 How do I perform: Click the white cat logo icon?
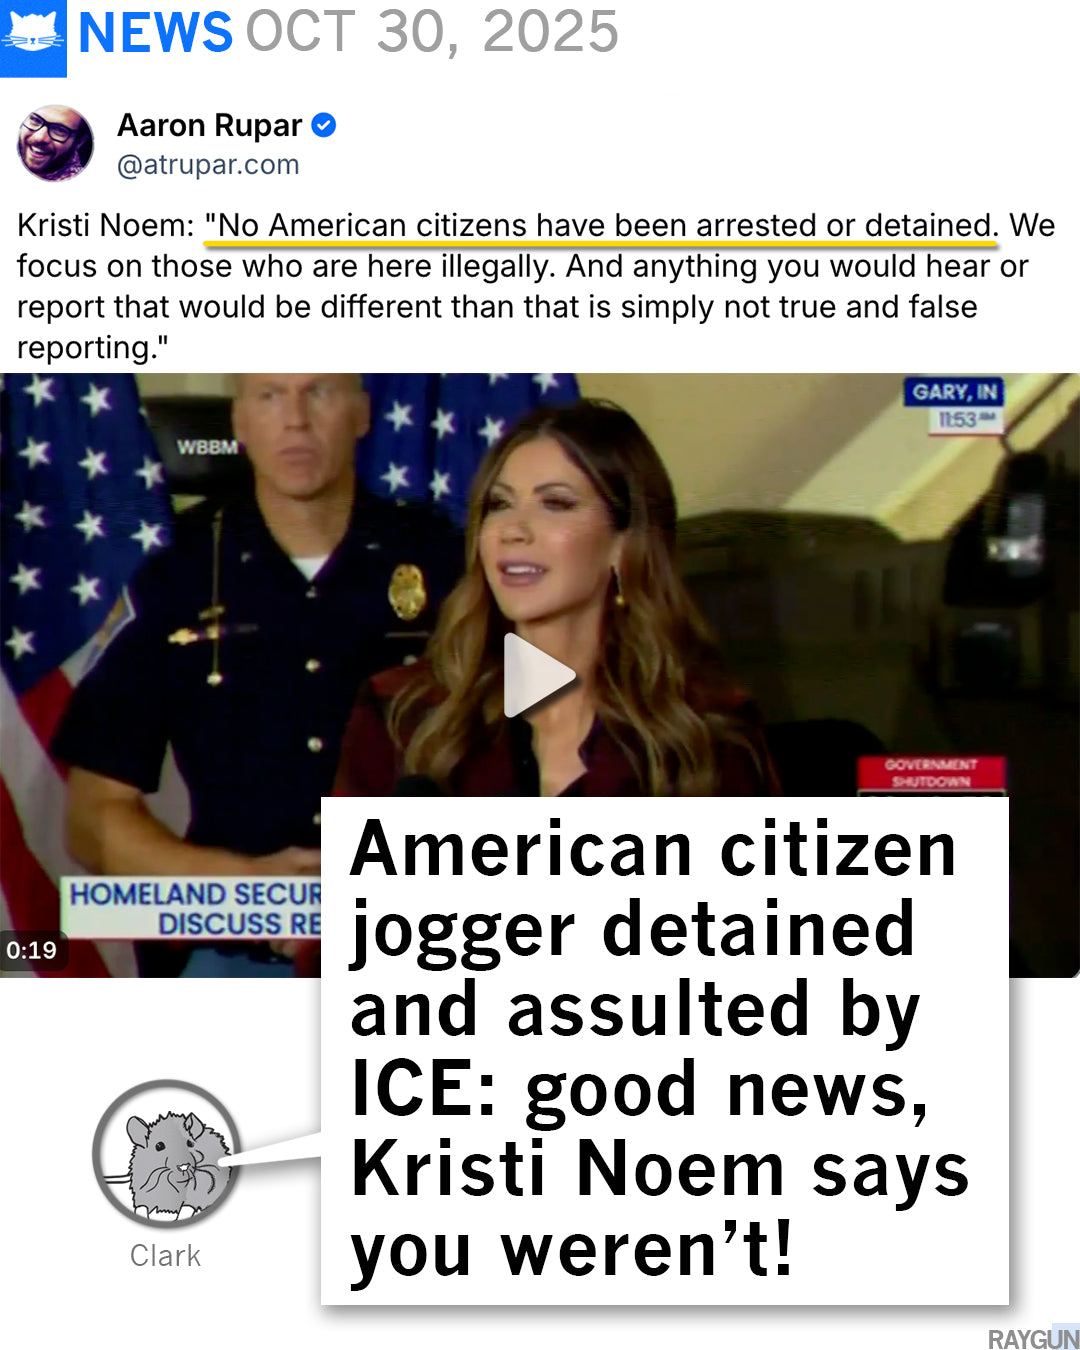33,38
